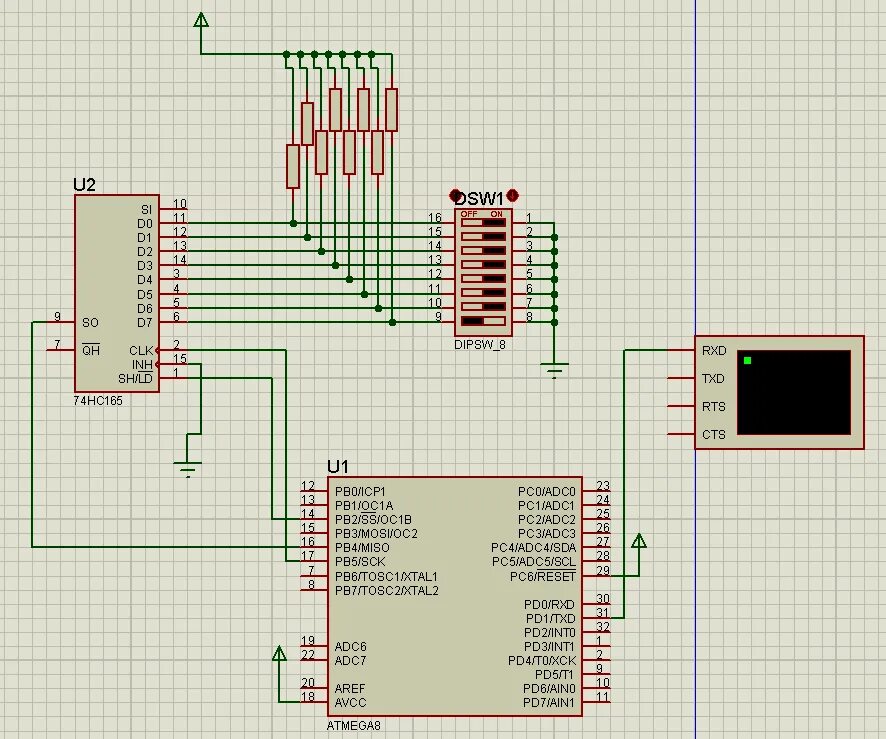Screen dimensions: 886x739
Task: Click the virtual terminal black screen
Action: point(794,392)
